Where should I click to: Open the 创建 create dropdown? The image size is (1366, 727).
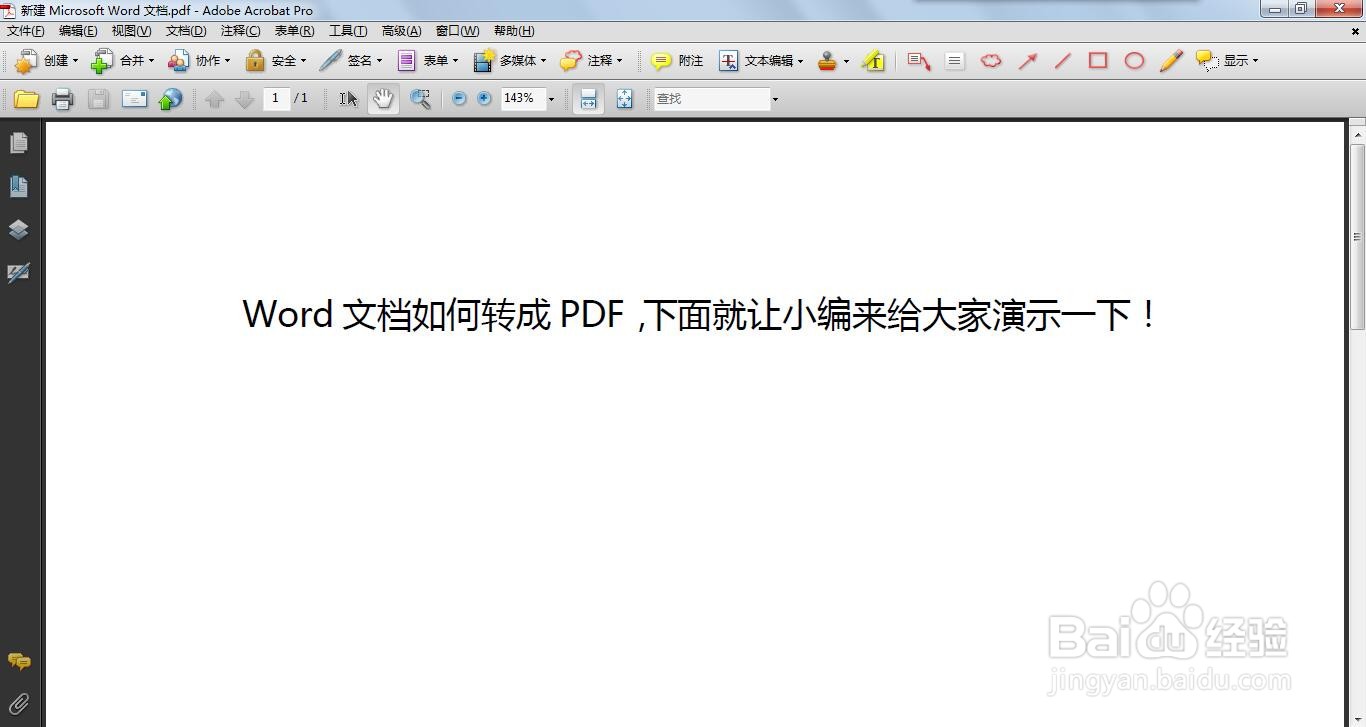click(x=48, y=61)
